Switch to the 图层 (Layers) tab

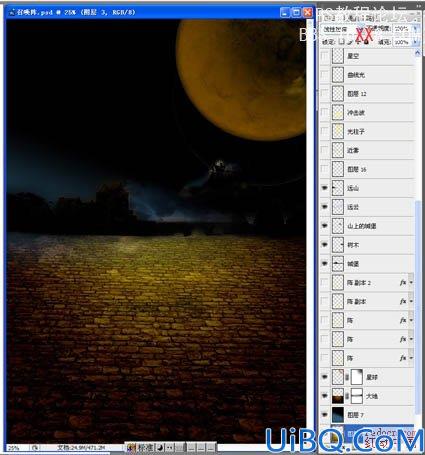pos(330,18)
